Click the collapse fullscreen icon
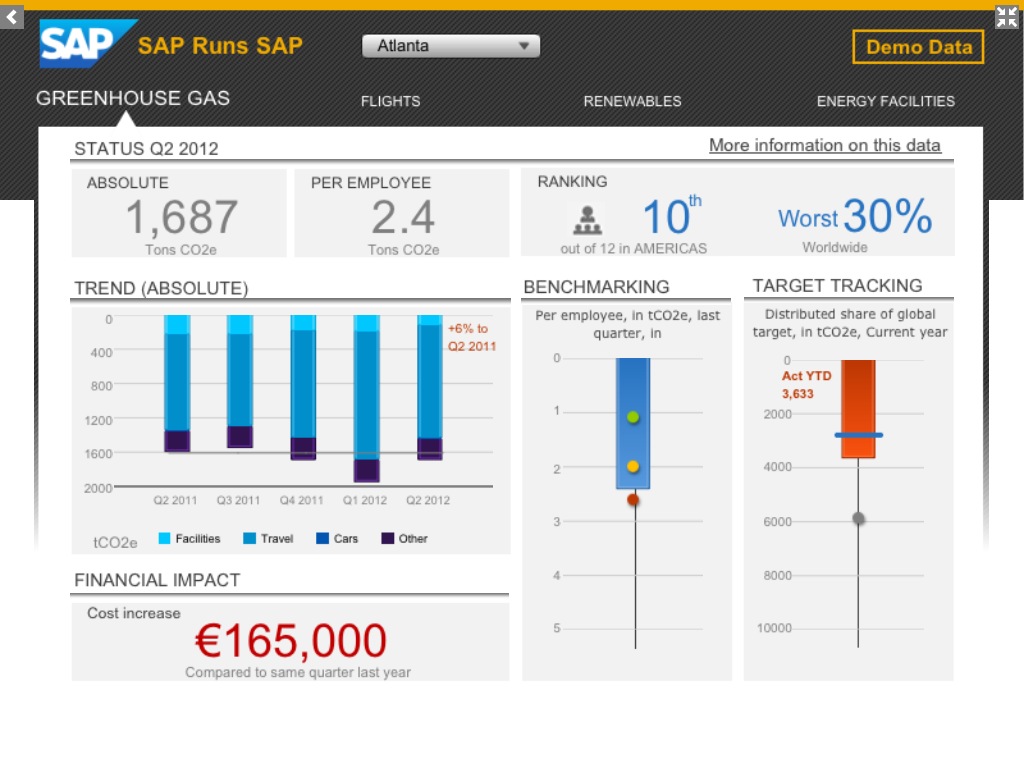 (x=1006, y=17)
